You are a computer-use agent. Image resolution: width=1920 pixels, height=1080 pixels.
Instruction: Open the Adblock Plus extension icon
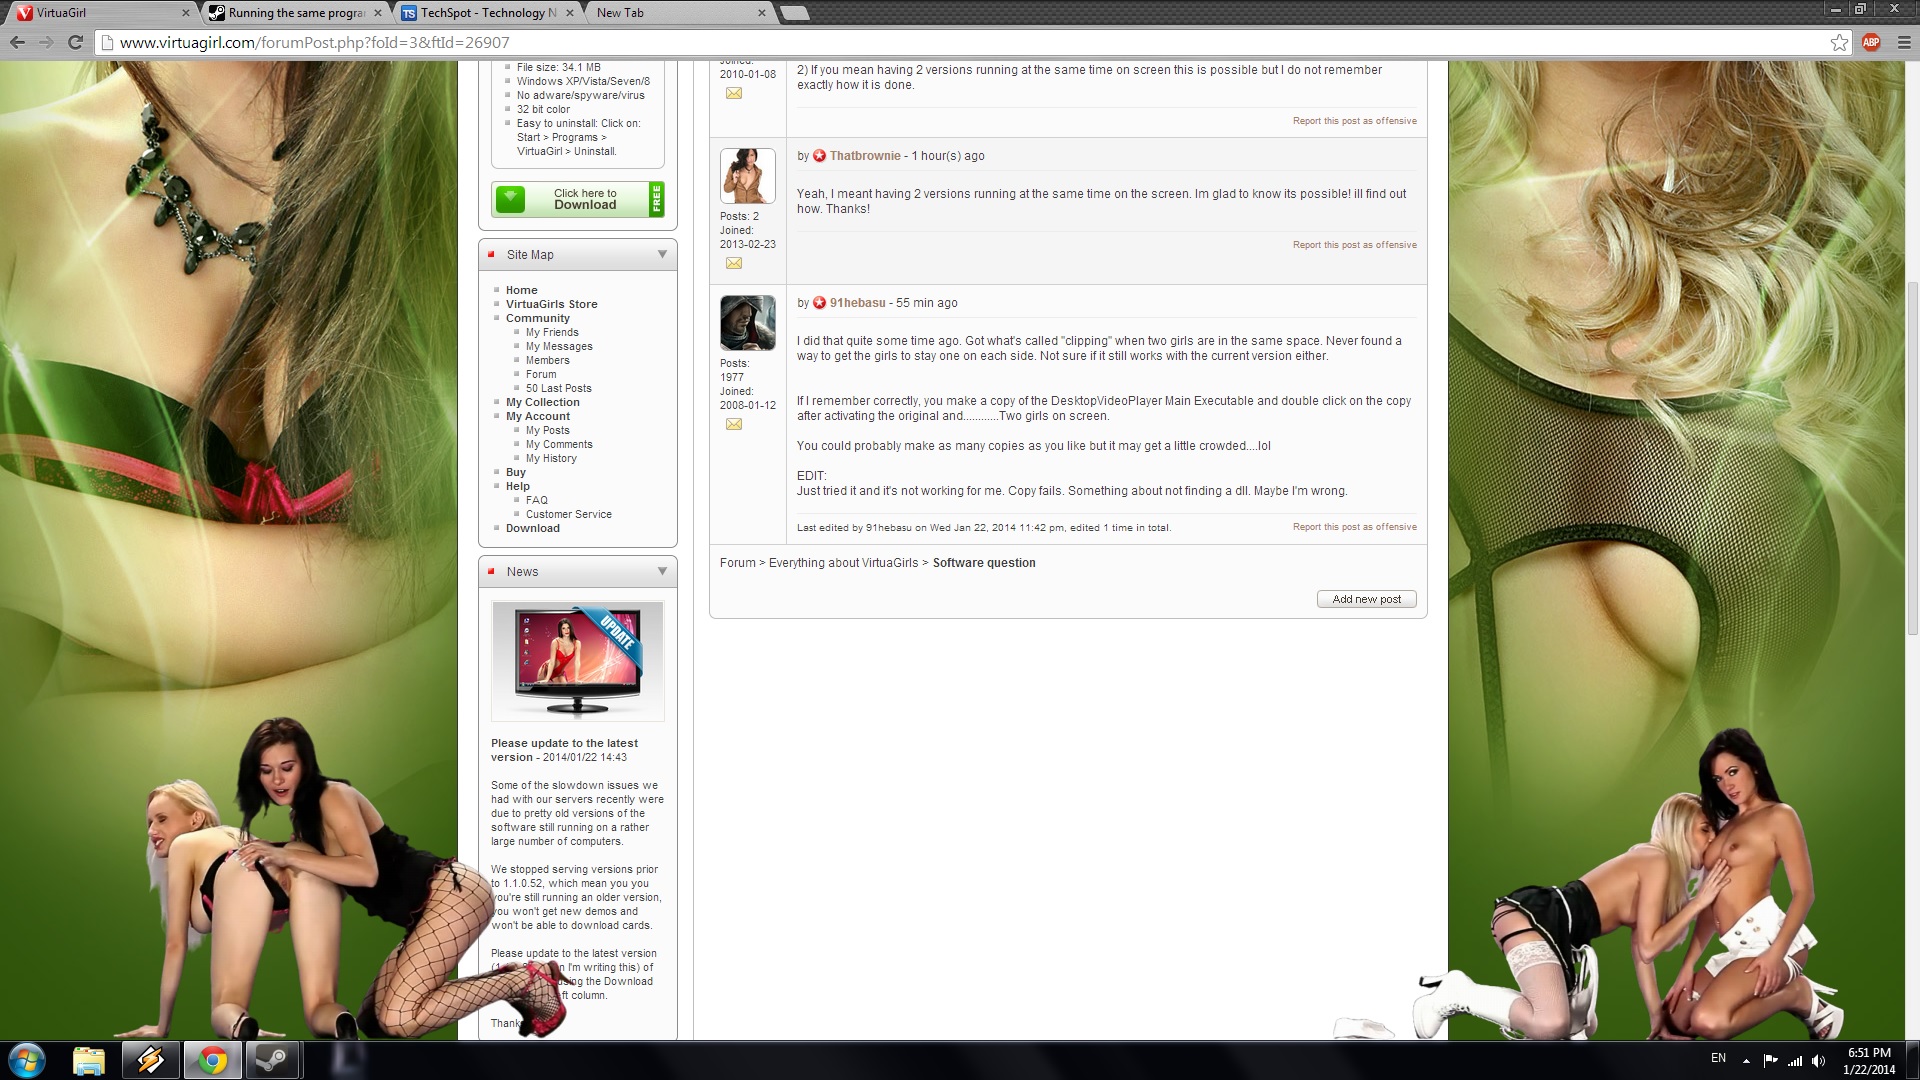pyautogui.click(x=1871, y=42)
